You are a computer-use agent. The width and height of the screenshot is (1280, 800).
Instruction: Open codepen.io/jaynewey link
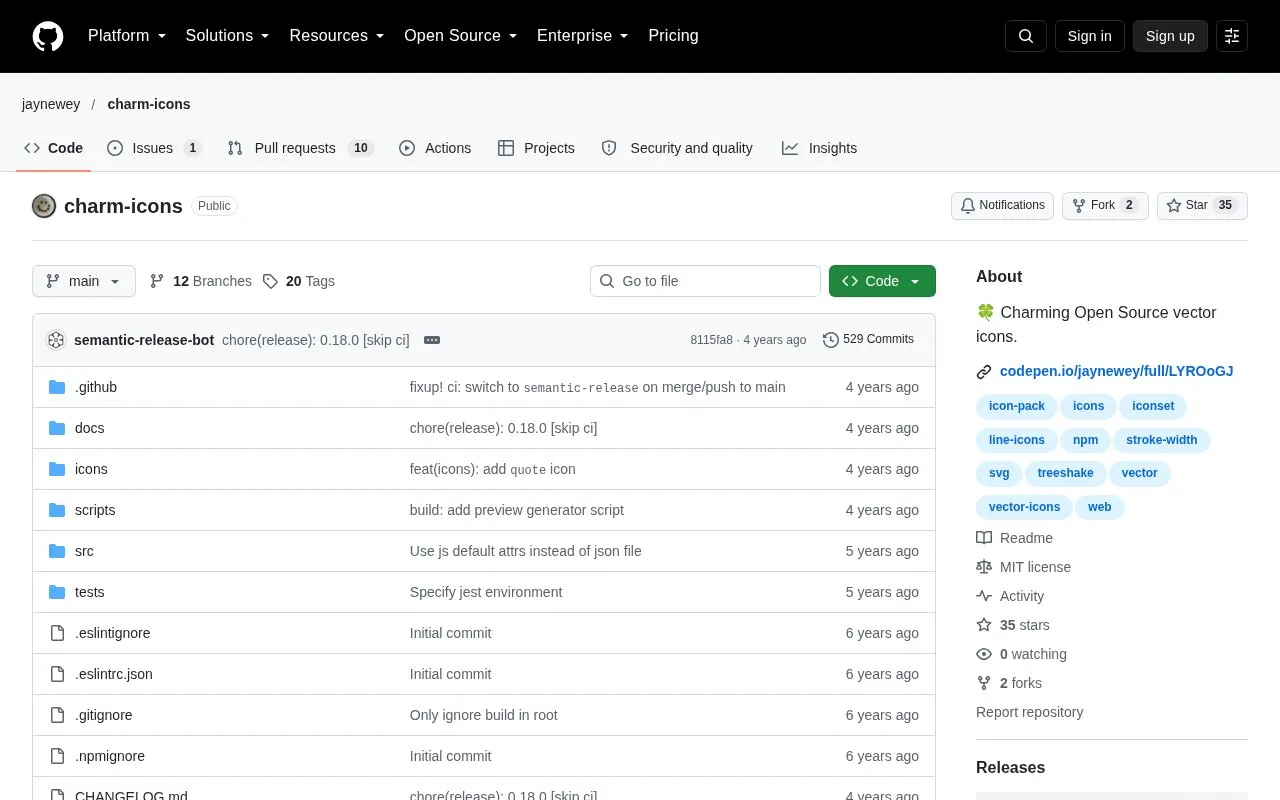1116,371
